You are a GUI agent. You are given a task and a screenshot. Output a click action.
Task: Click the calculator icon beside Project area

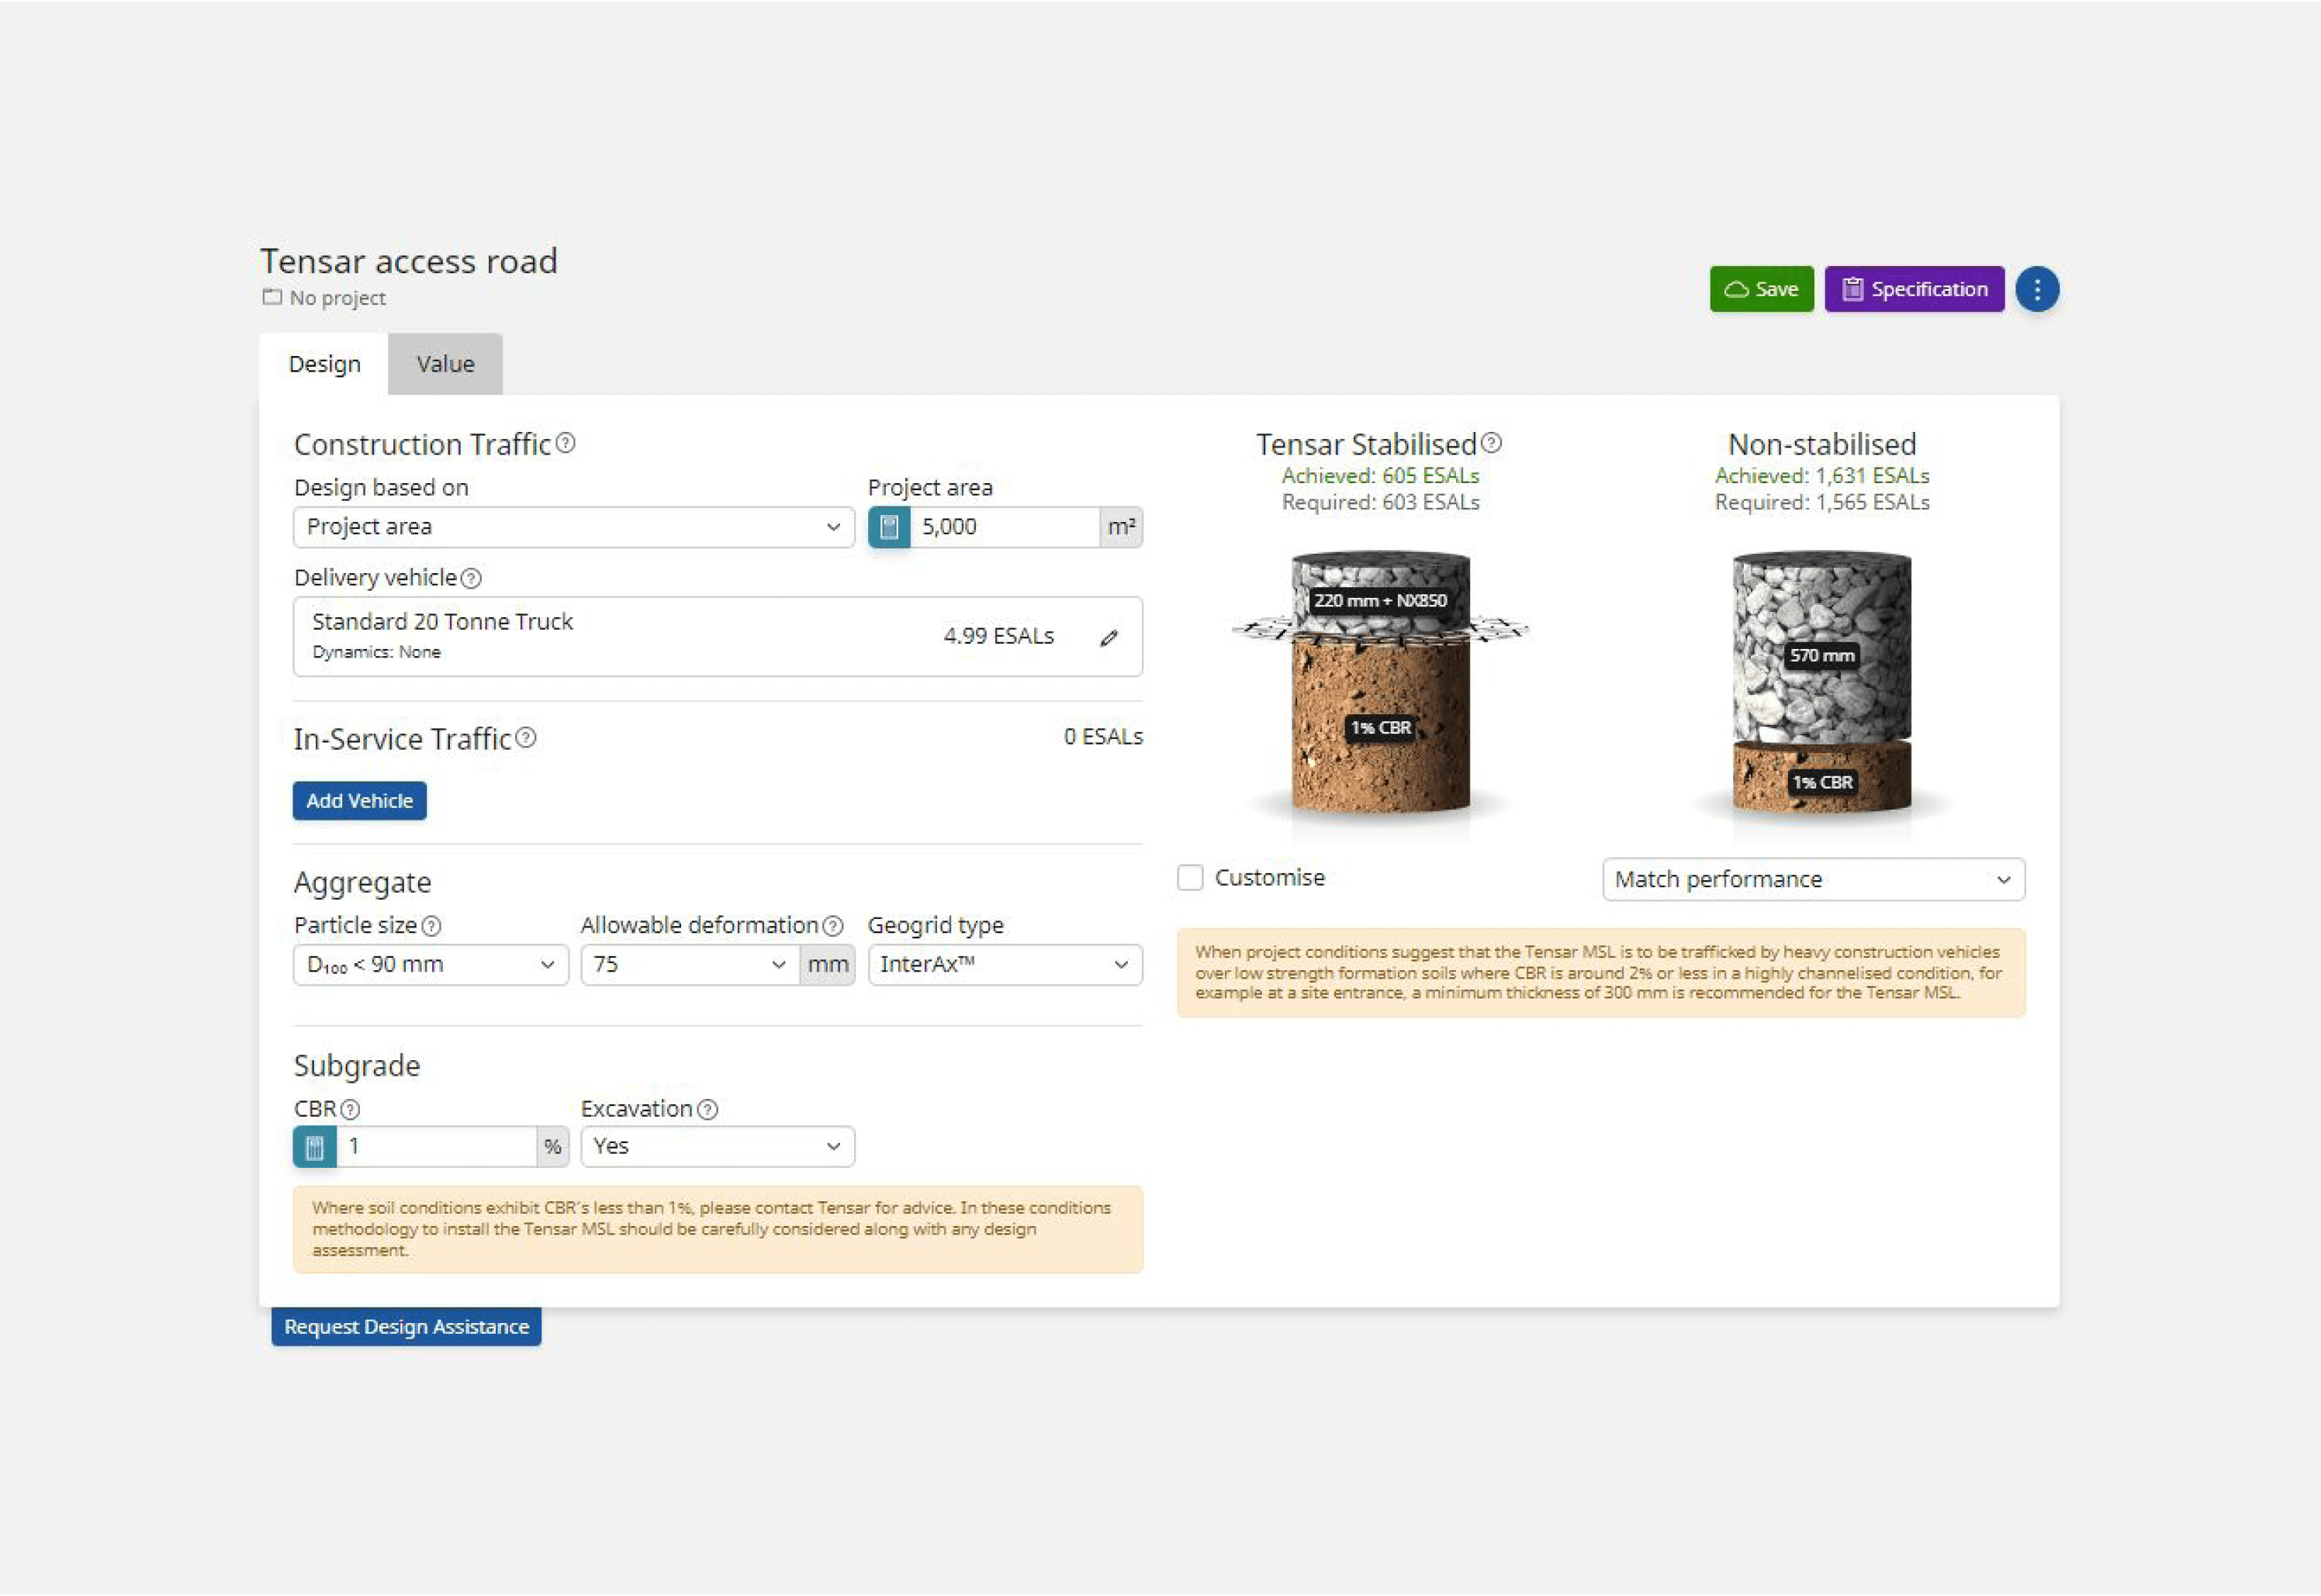[x=888, y=527]
